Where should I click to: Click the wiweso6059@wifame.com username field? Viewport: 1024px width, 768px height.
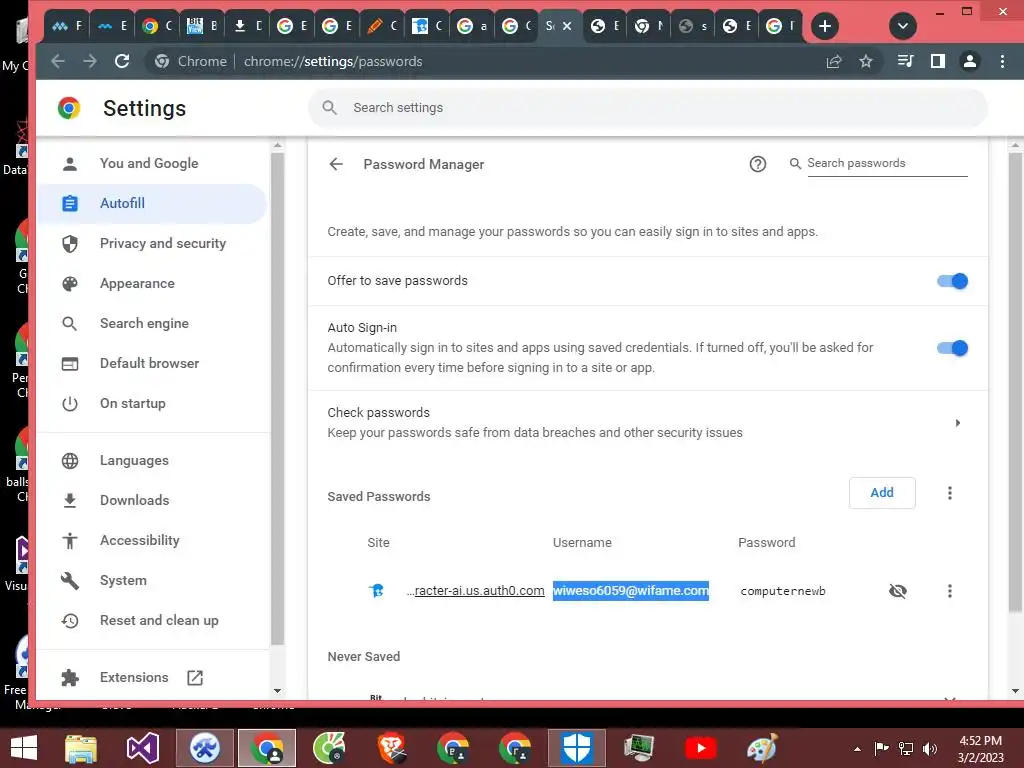point(631,591)
